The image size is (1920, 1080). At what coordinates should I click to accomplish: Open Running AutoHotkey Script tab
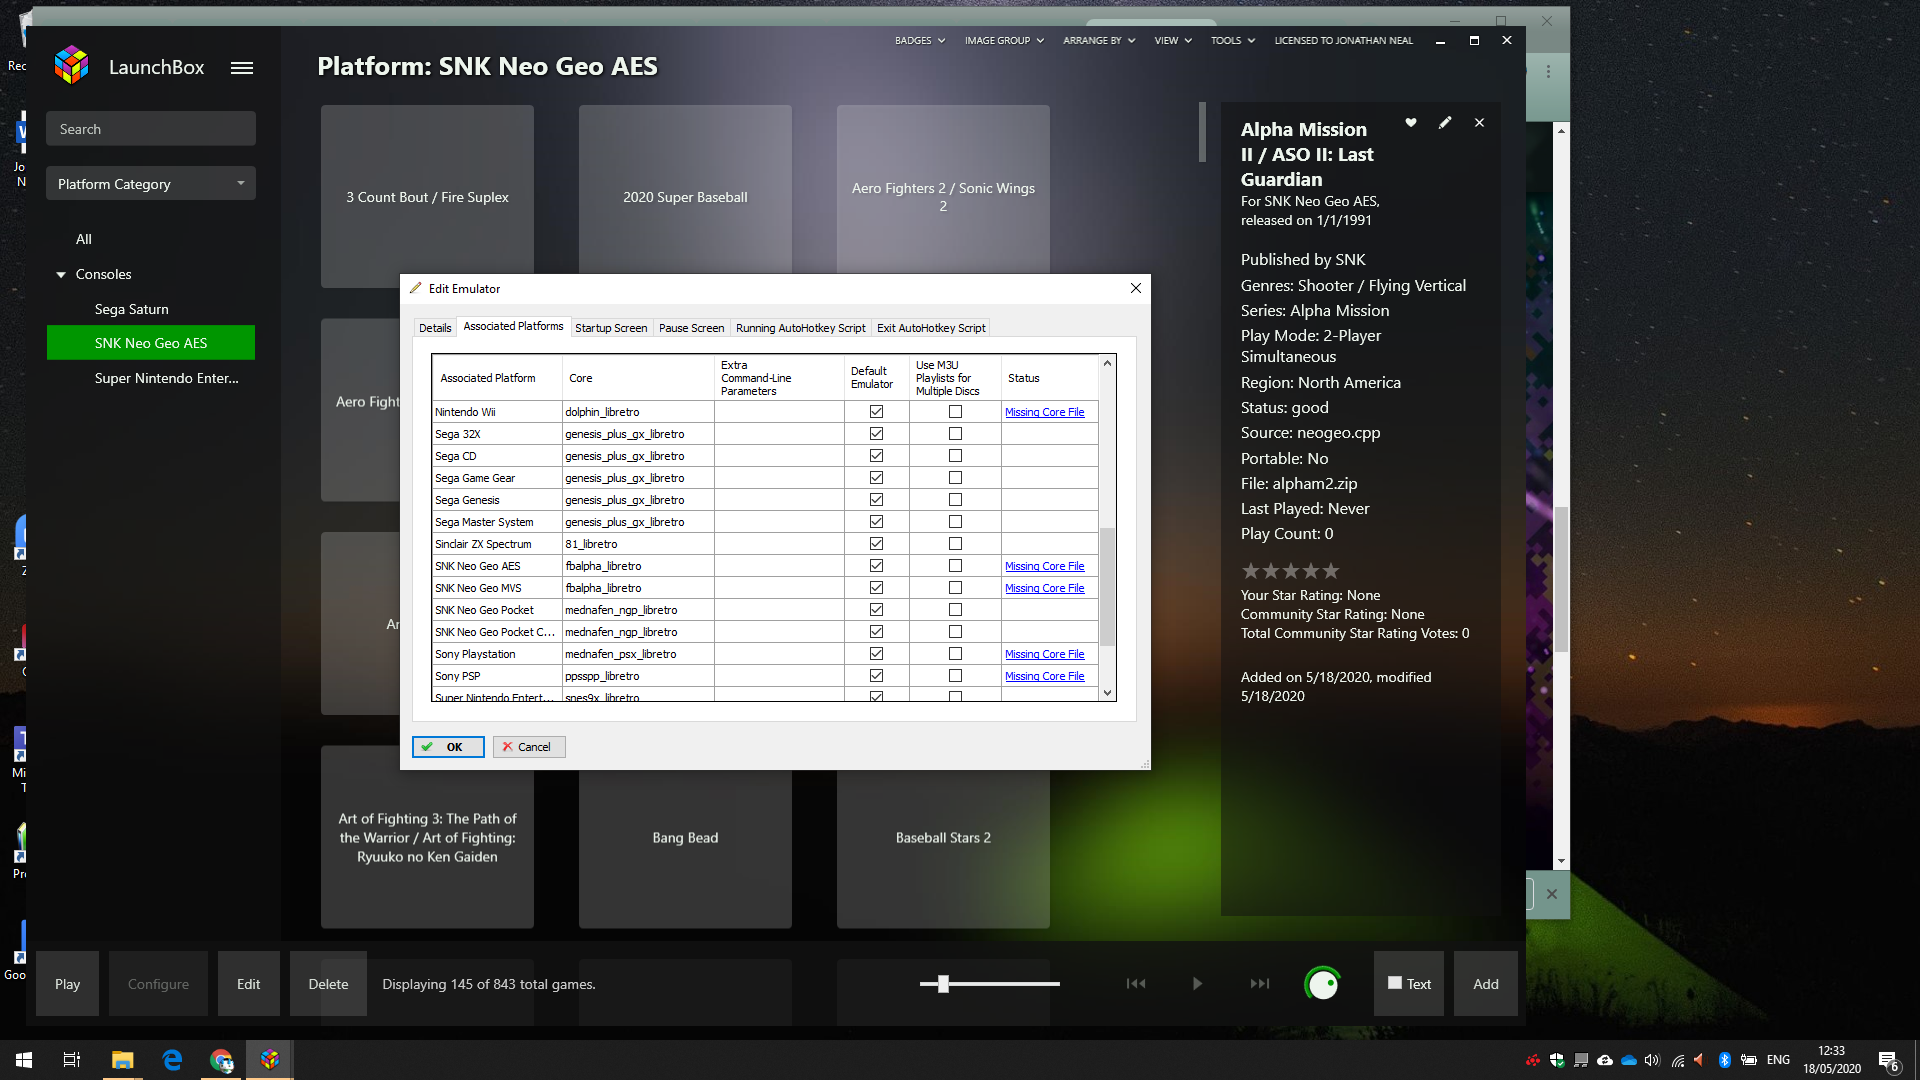tap(801, 328)
